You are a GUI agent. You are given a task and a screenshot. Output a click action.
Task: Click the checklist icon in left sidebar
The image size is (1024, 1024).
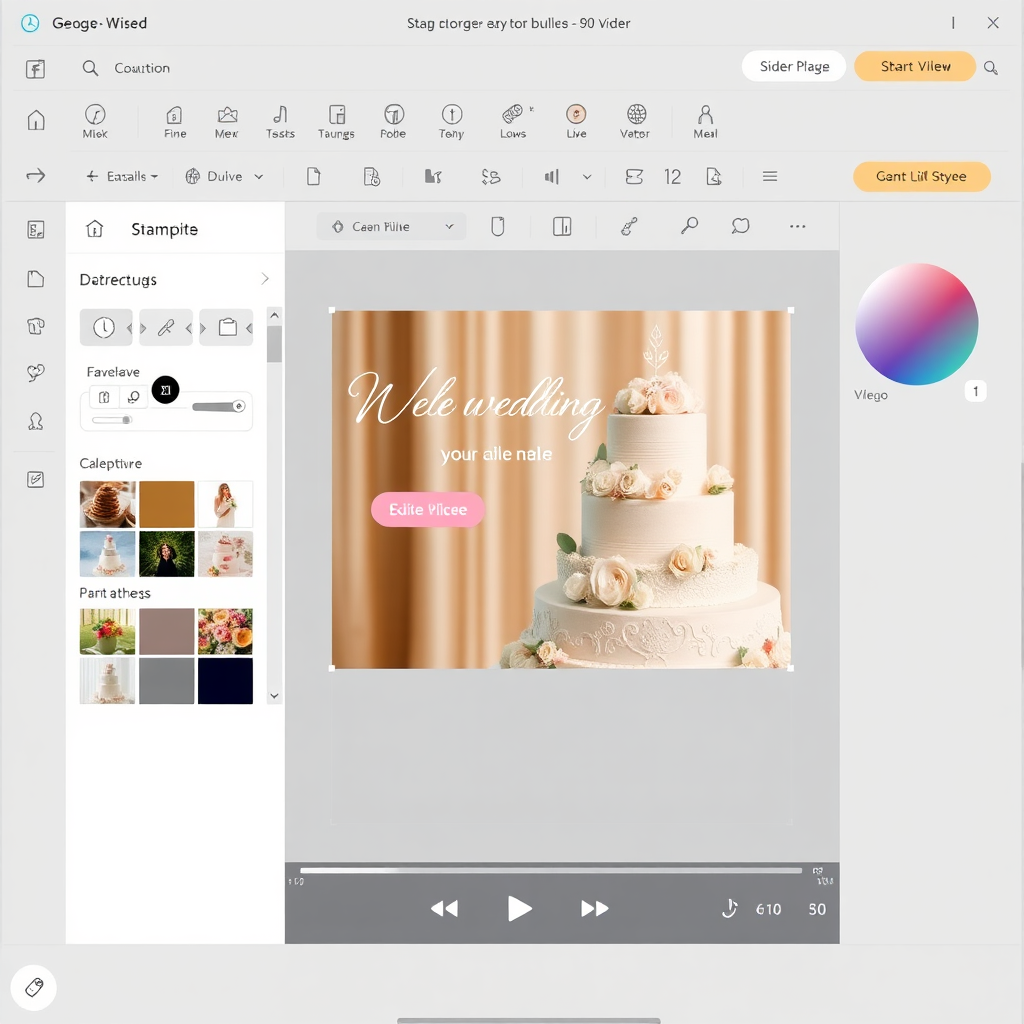[x=36, y=479]
